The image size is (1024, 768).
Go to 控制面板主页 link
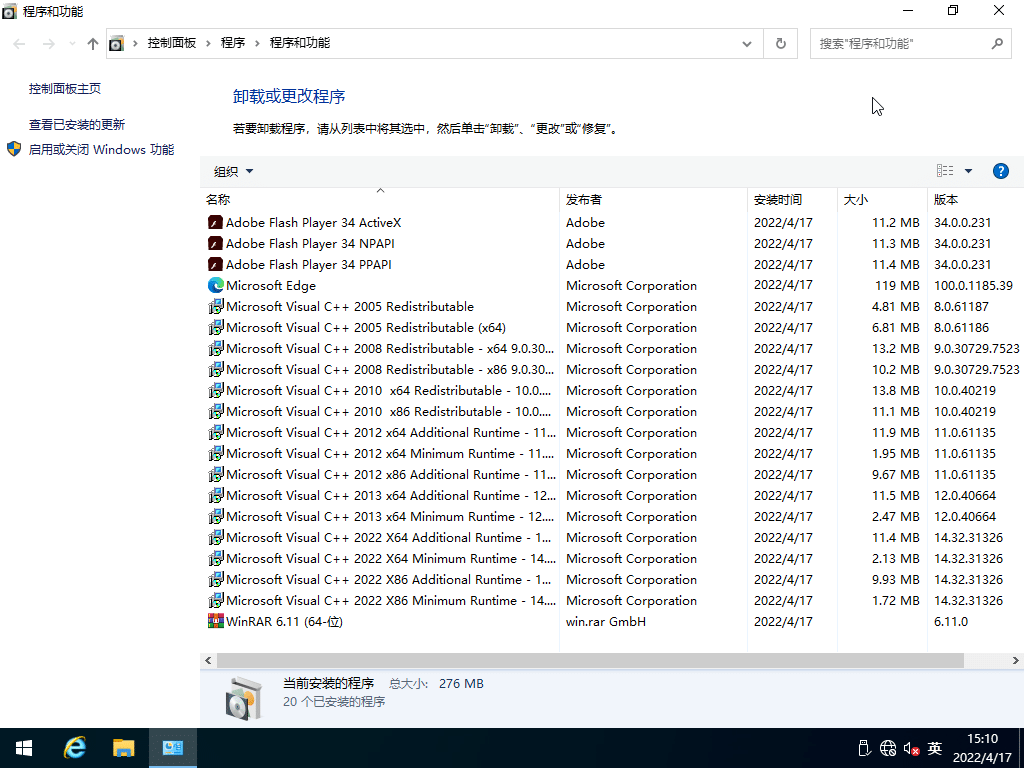65,89
